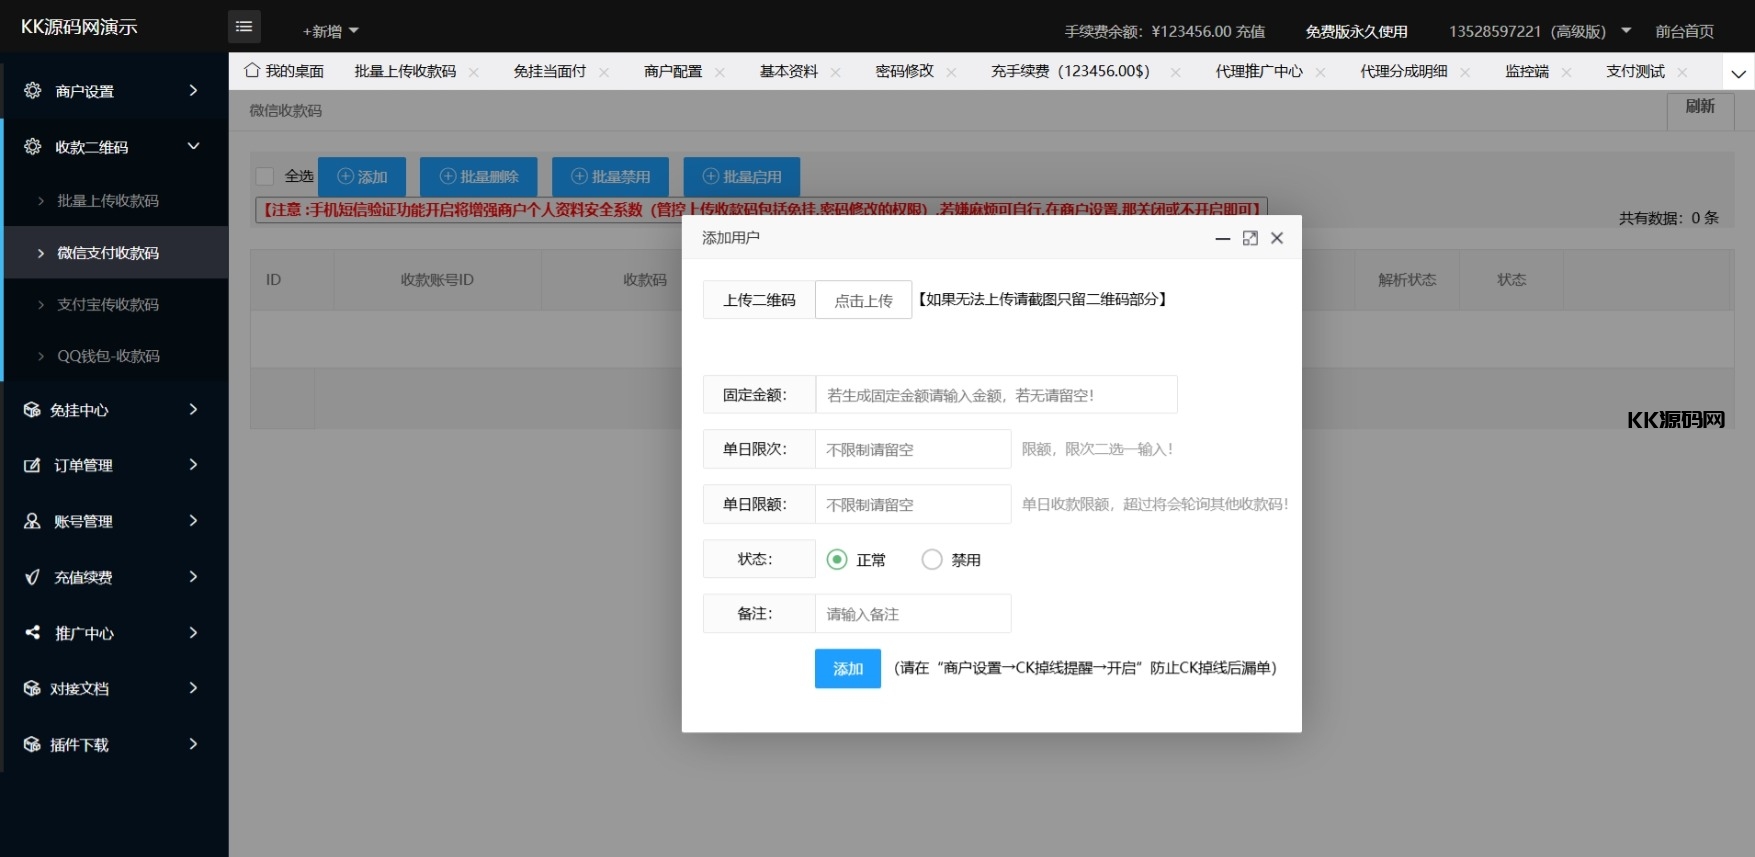The height and width of the screenshot is (857, 1755).
Task: Select the 正常 status radio button
Action: [x=837, y=559]
